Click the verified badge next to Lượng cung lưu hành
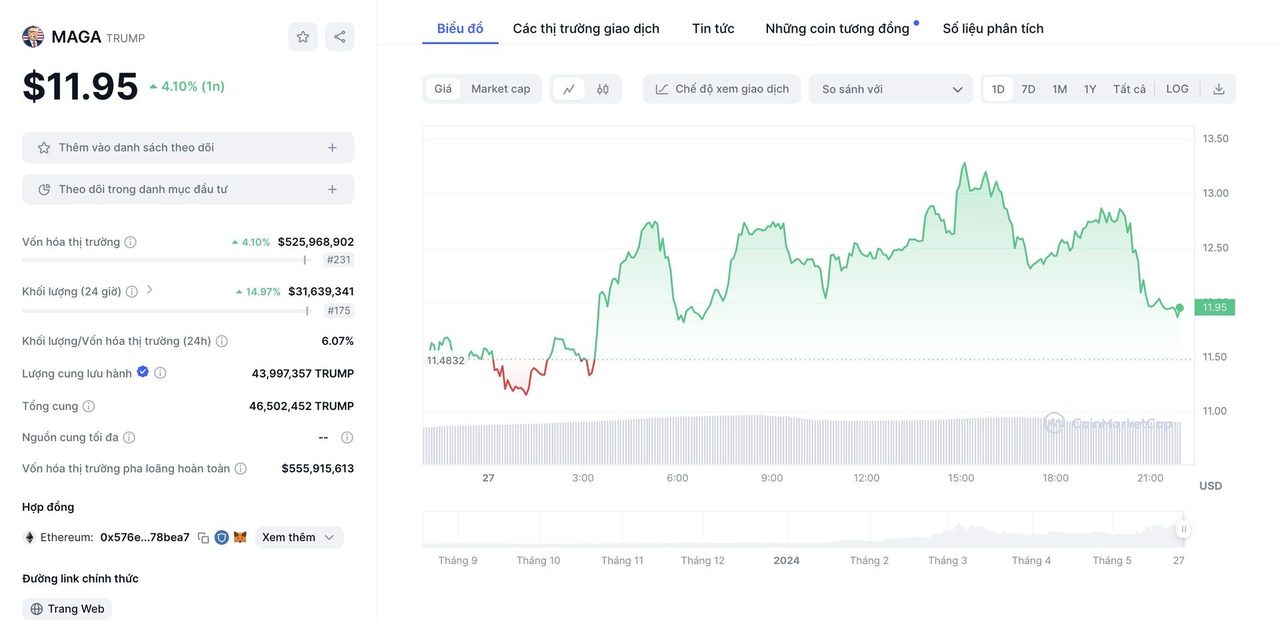The image size is (1280, 620). click(x=143, y=372)
